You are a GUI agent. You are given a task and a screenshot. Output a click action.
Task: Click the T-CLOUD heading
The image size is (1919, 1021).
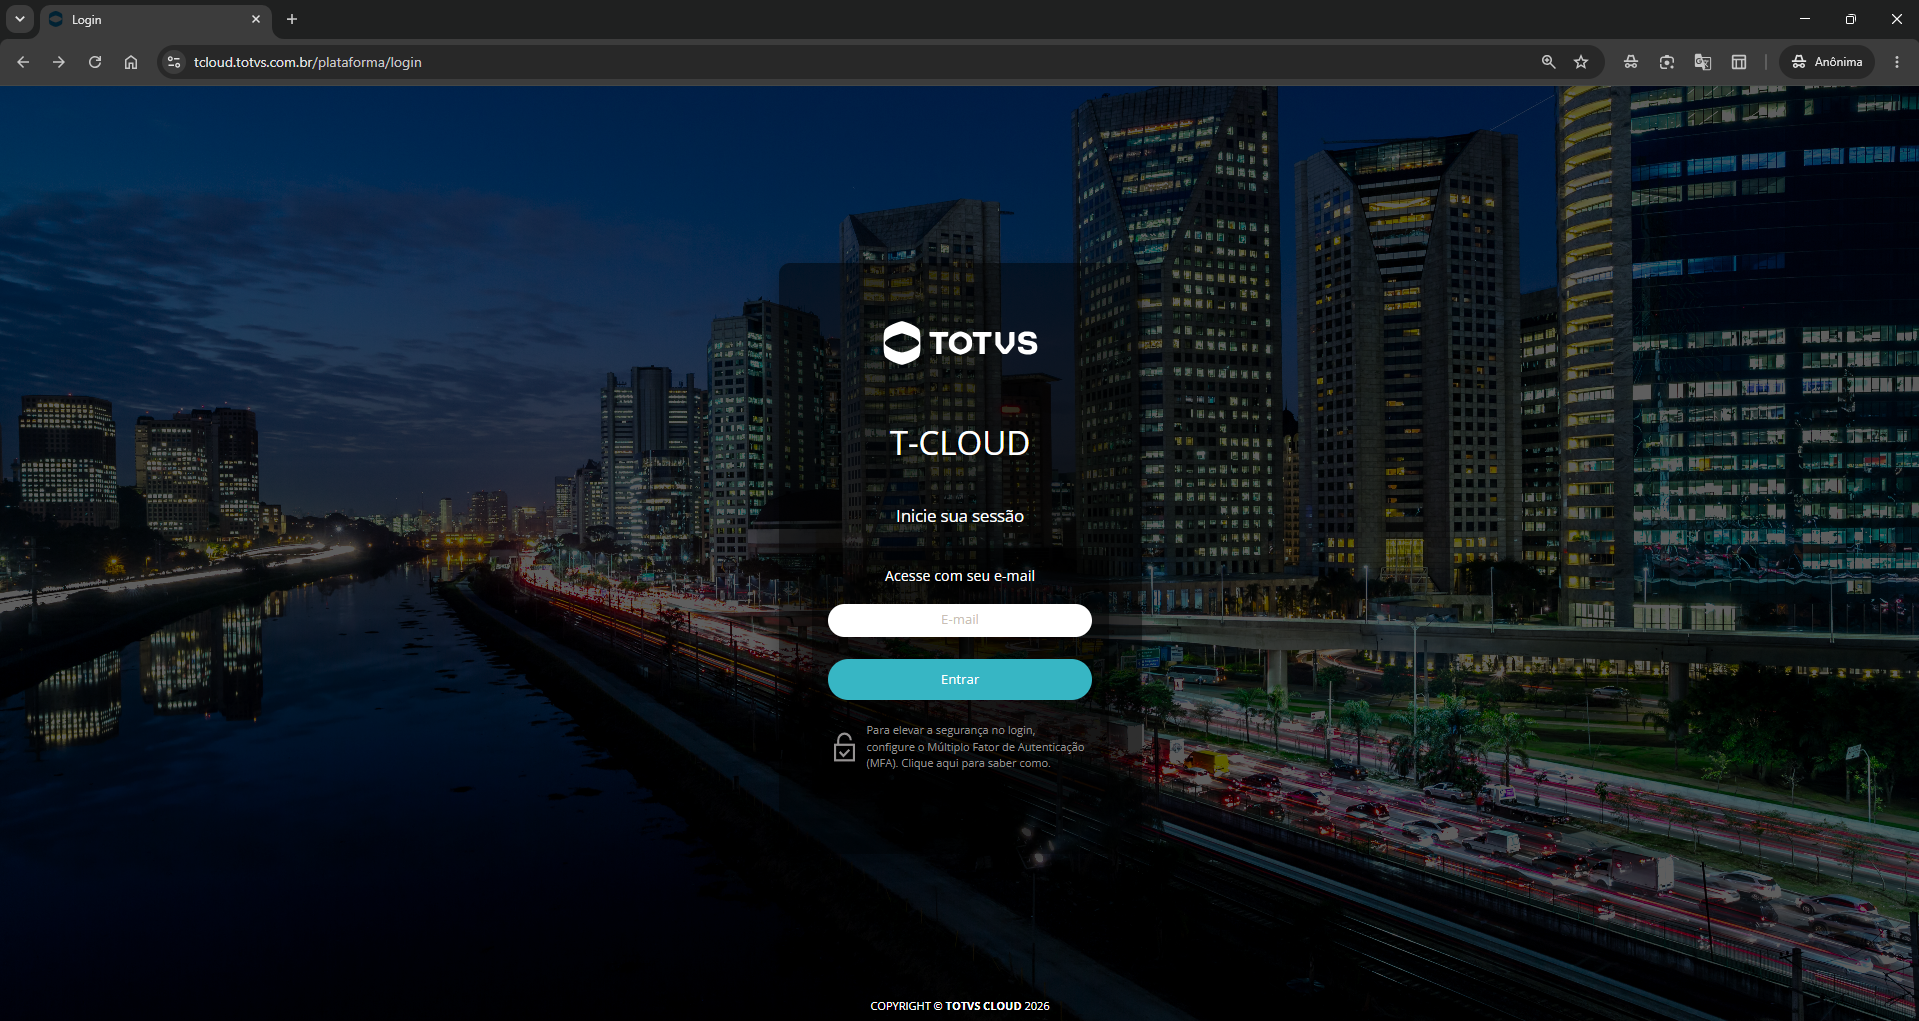[x=960, y=443]
